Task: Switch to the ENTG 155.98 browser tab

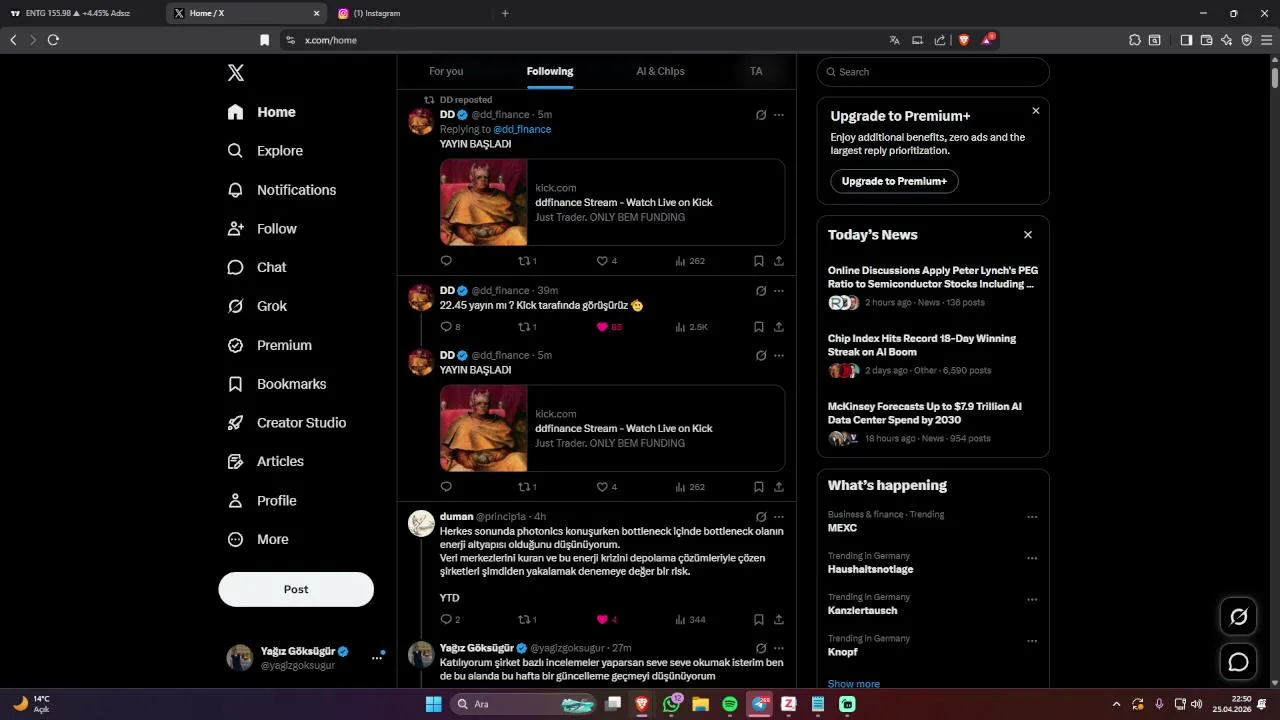Action: pos(80,14)
